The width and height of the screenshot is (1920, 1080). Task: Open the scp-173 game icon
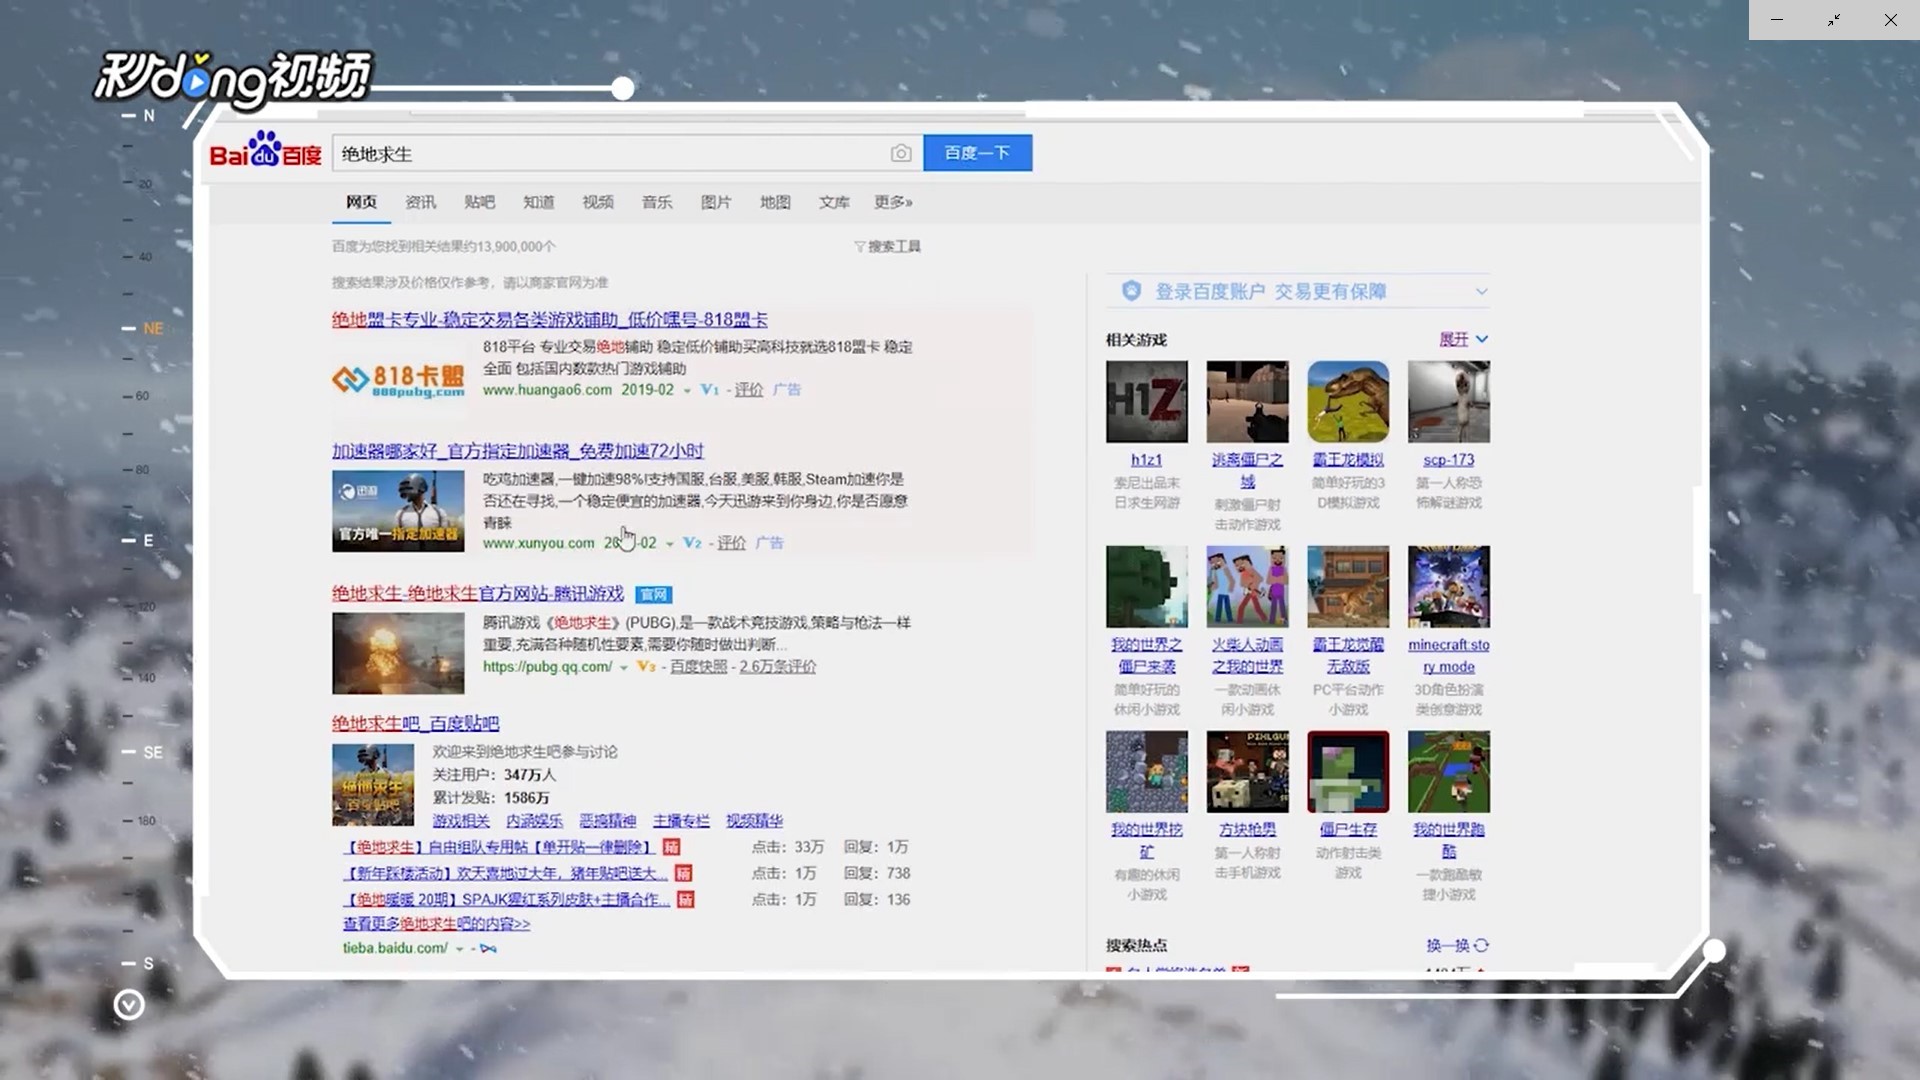click(1448, 402)
